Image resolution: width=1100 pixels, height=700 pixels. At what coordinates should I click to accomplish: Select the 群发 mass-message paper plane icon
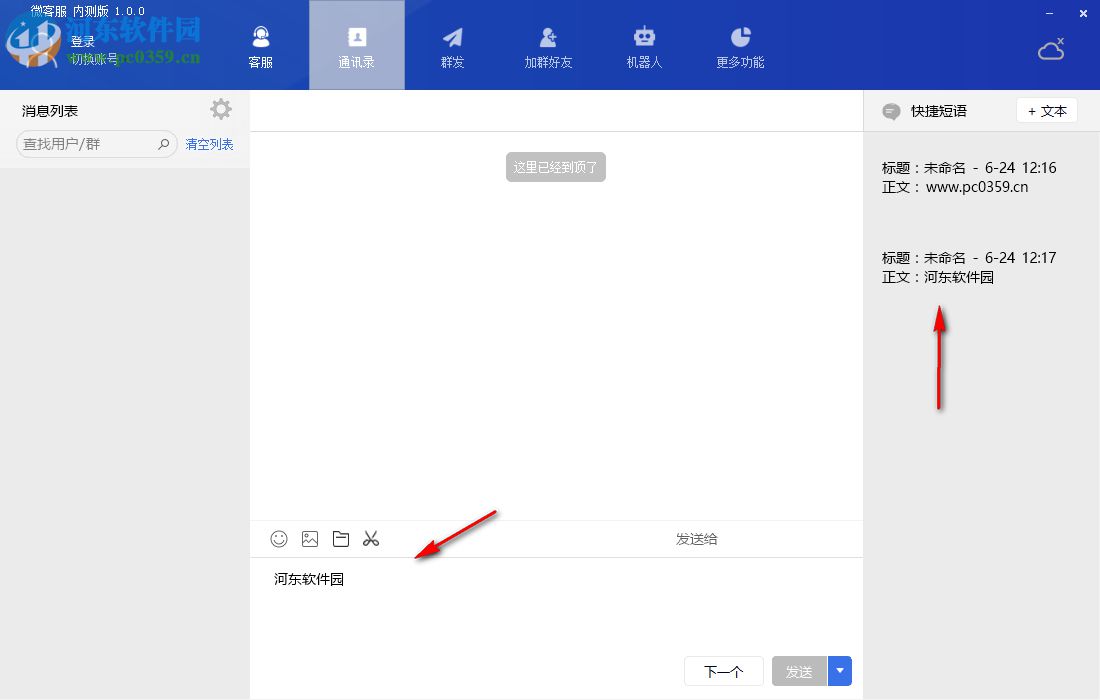[x=452, y=45]
